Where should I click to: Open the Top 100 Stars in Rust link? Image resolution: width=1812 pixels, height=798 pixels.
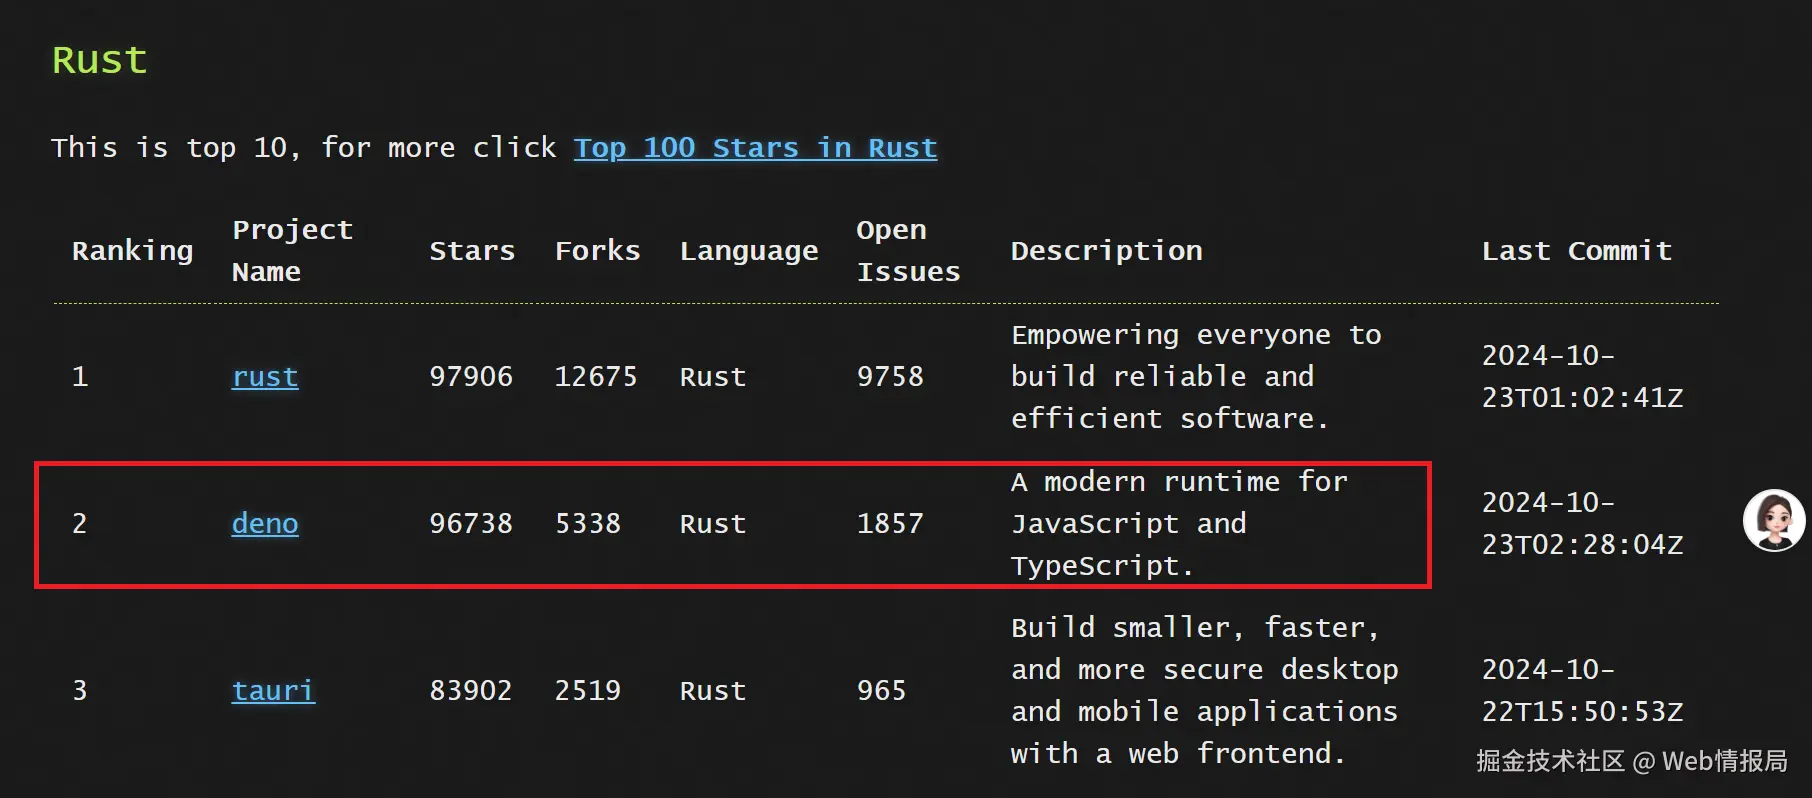[755, 148]
